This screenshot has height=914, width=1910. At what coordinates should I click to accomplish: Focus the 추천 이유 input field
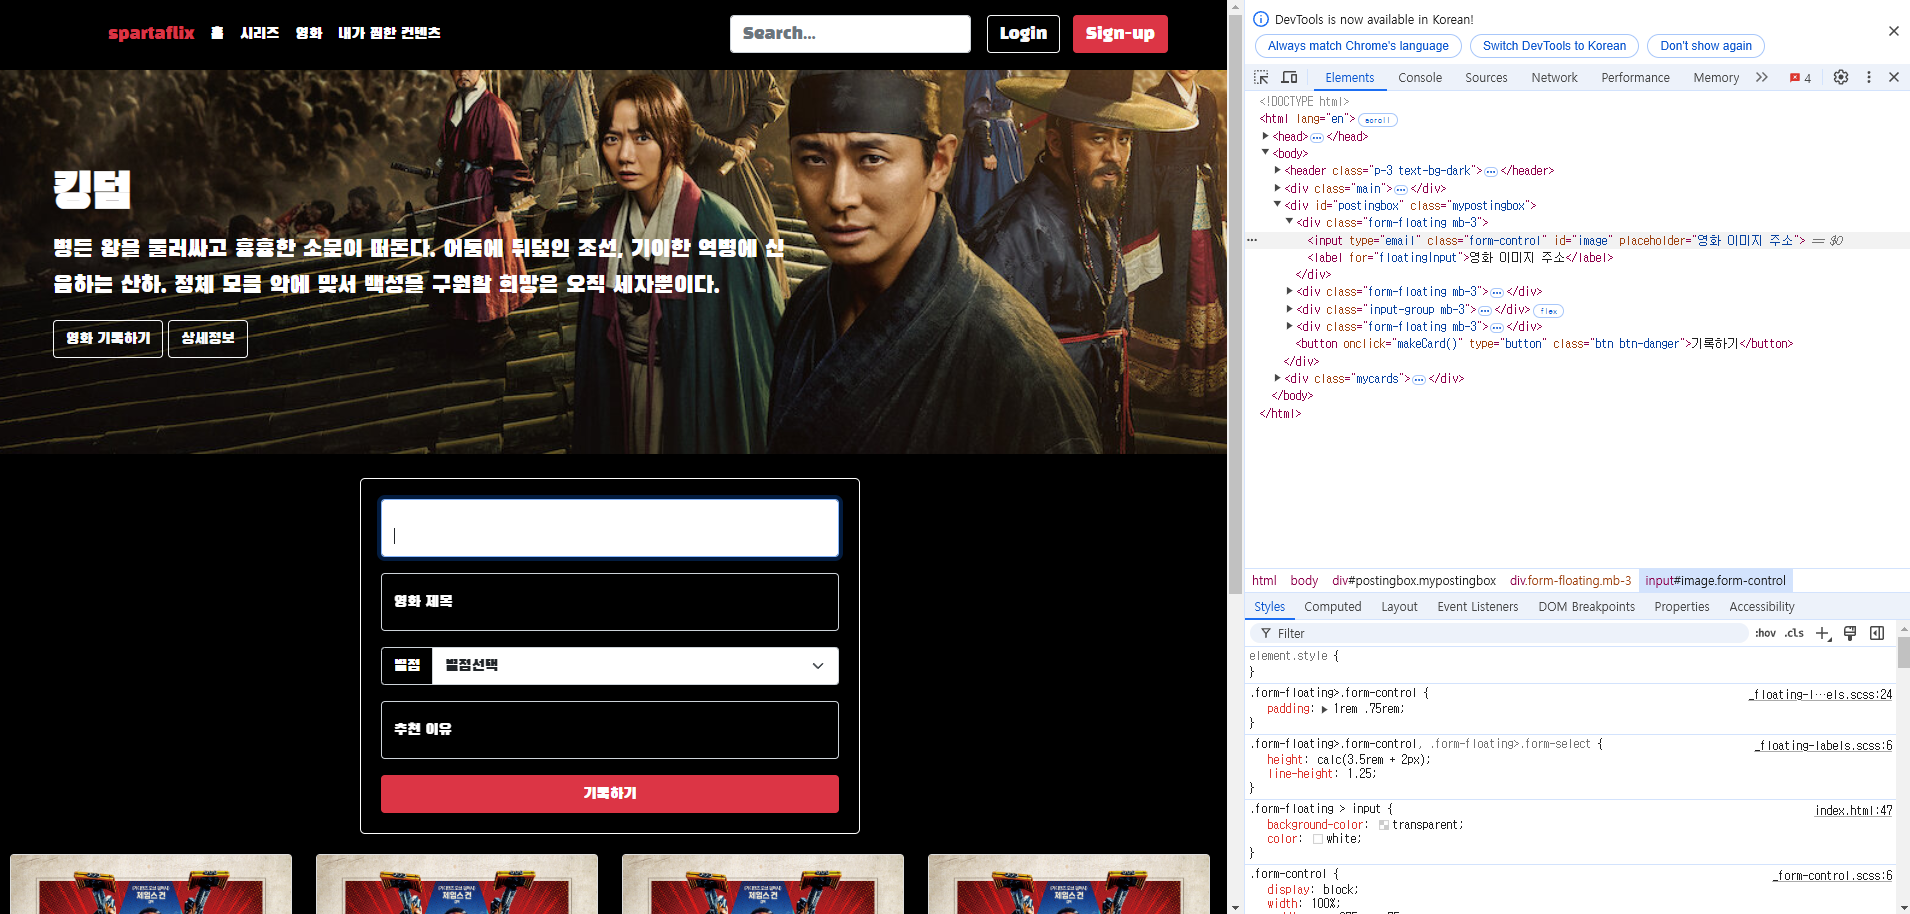coord(610,730)
